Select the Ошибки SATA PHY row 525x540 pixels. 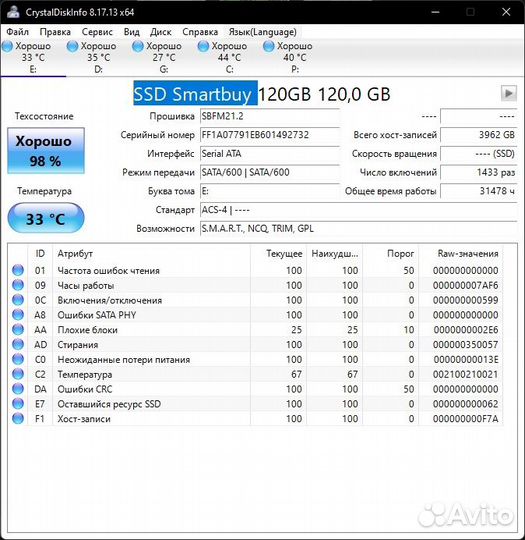pos(256,315)
